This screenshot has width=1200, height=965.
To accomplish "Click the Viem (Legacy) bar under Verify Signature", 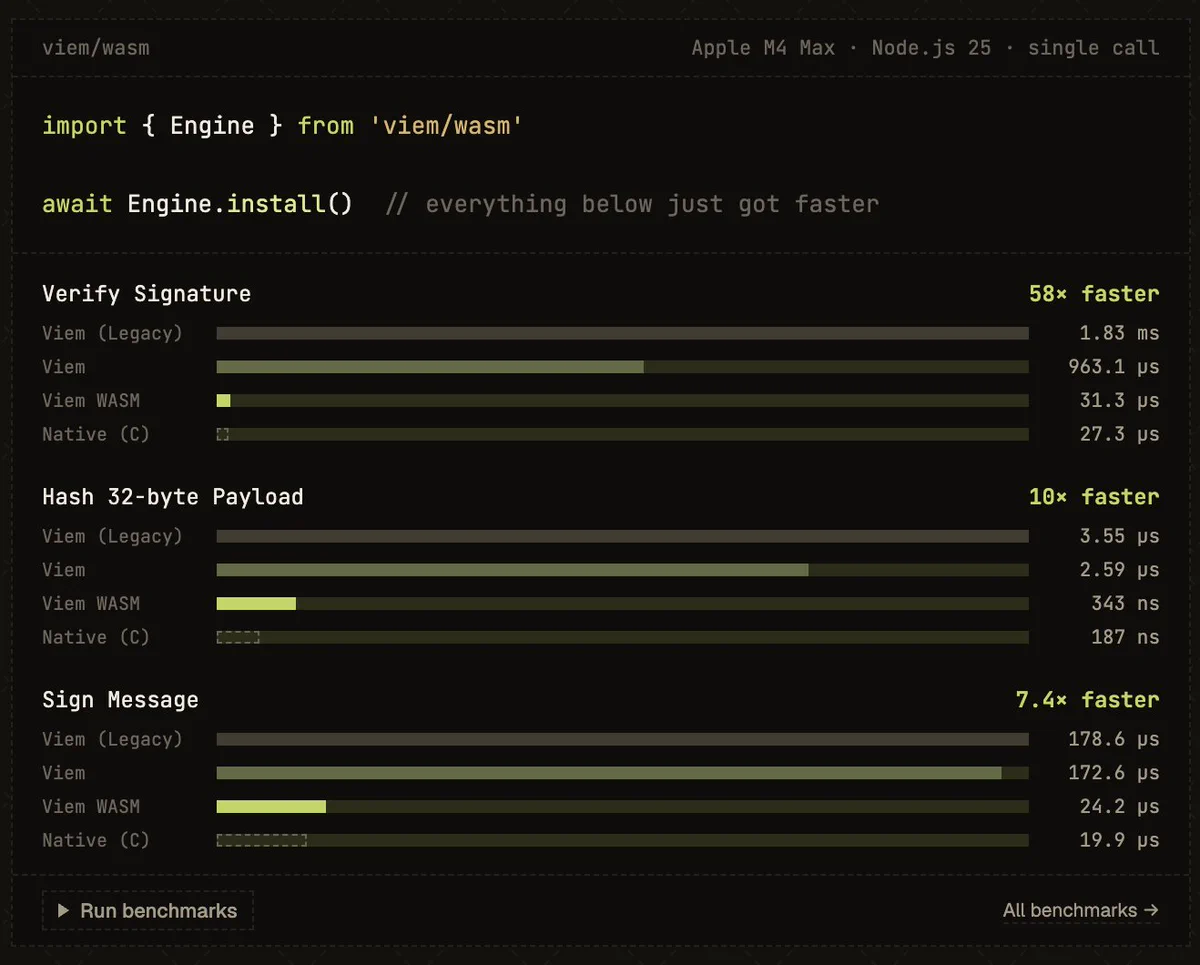I will pyautogui.click(x=622, y=333).
